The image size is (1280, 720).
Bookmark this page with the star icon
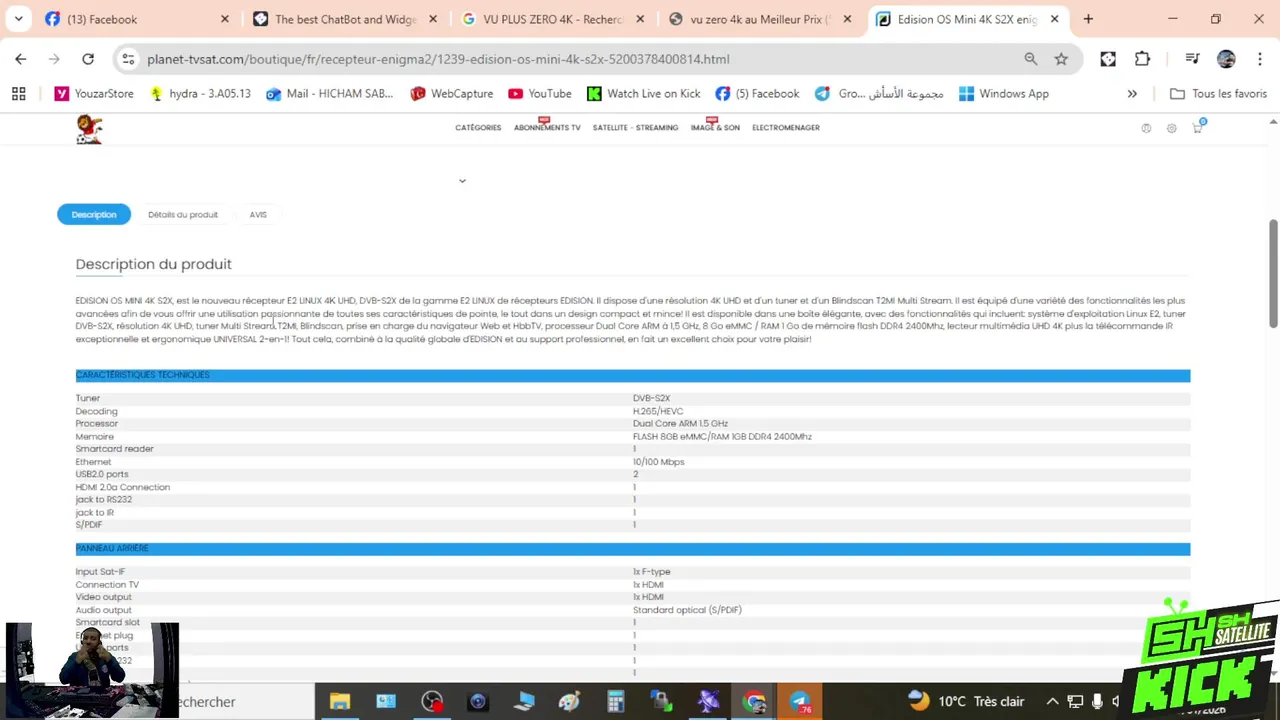(x=1061, y=59)
